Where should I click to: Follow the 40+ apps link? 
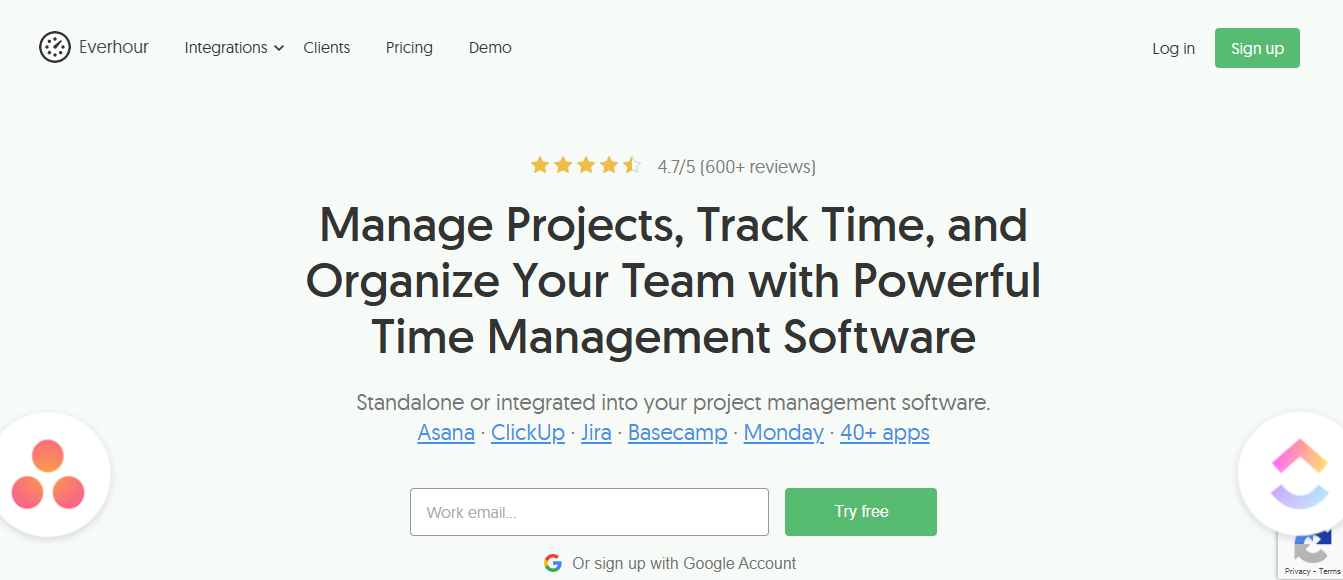point(884,432)
